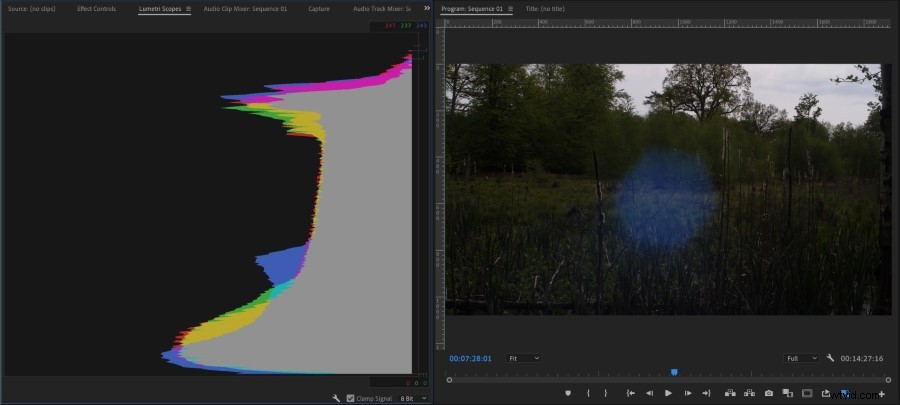Image resolution: width=900 pixels, height=405 pixels.
Task: Click the blue value 243 above the histogram
Action: [x=422, y=26]
